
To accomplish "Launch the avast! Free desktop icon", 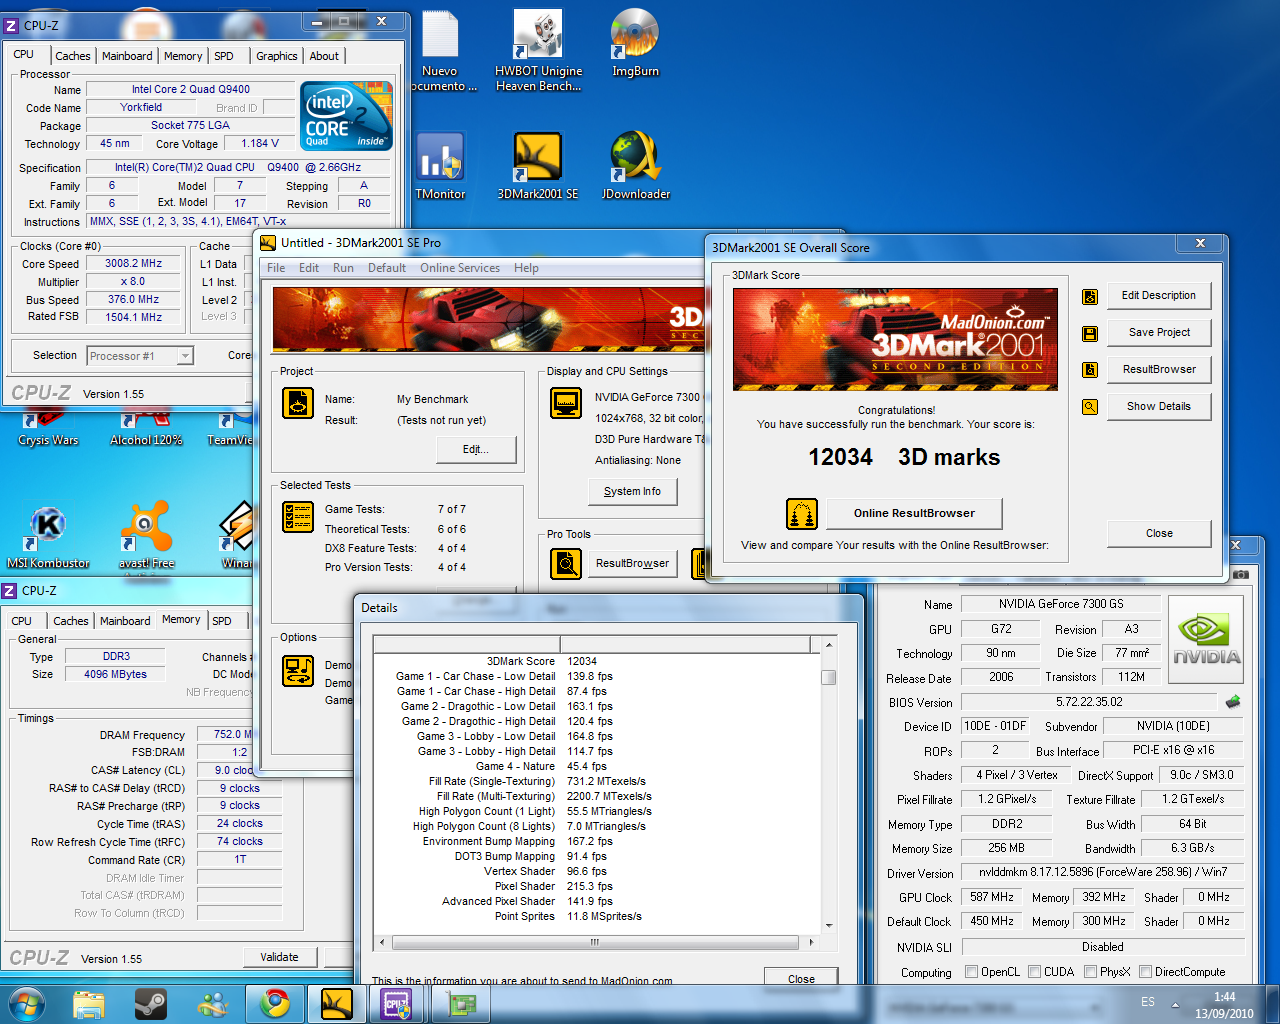I will pyautogui.click(x=146, y=535).
